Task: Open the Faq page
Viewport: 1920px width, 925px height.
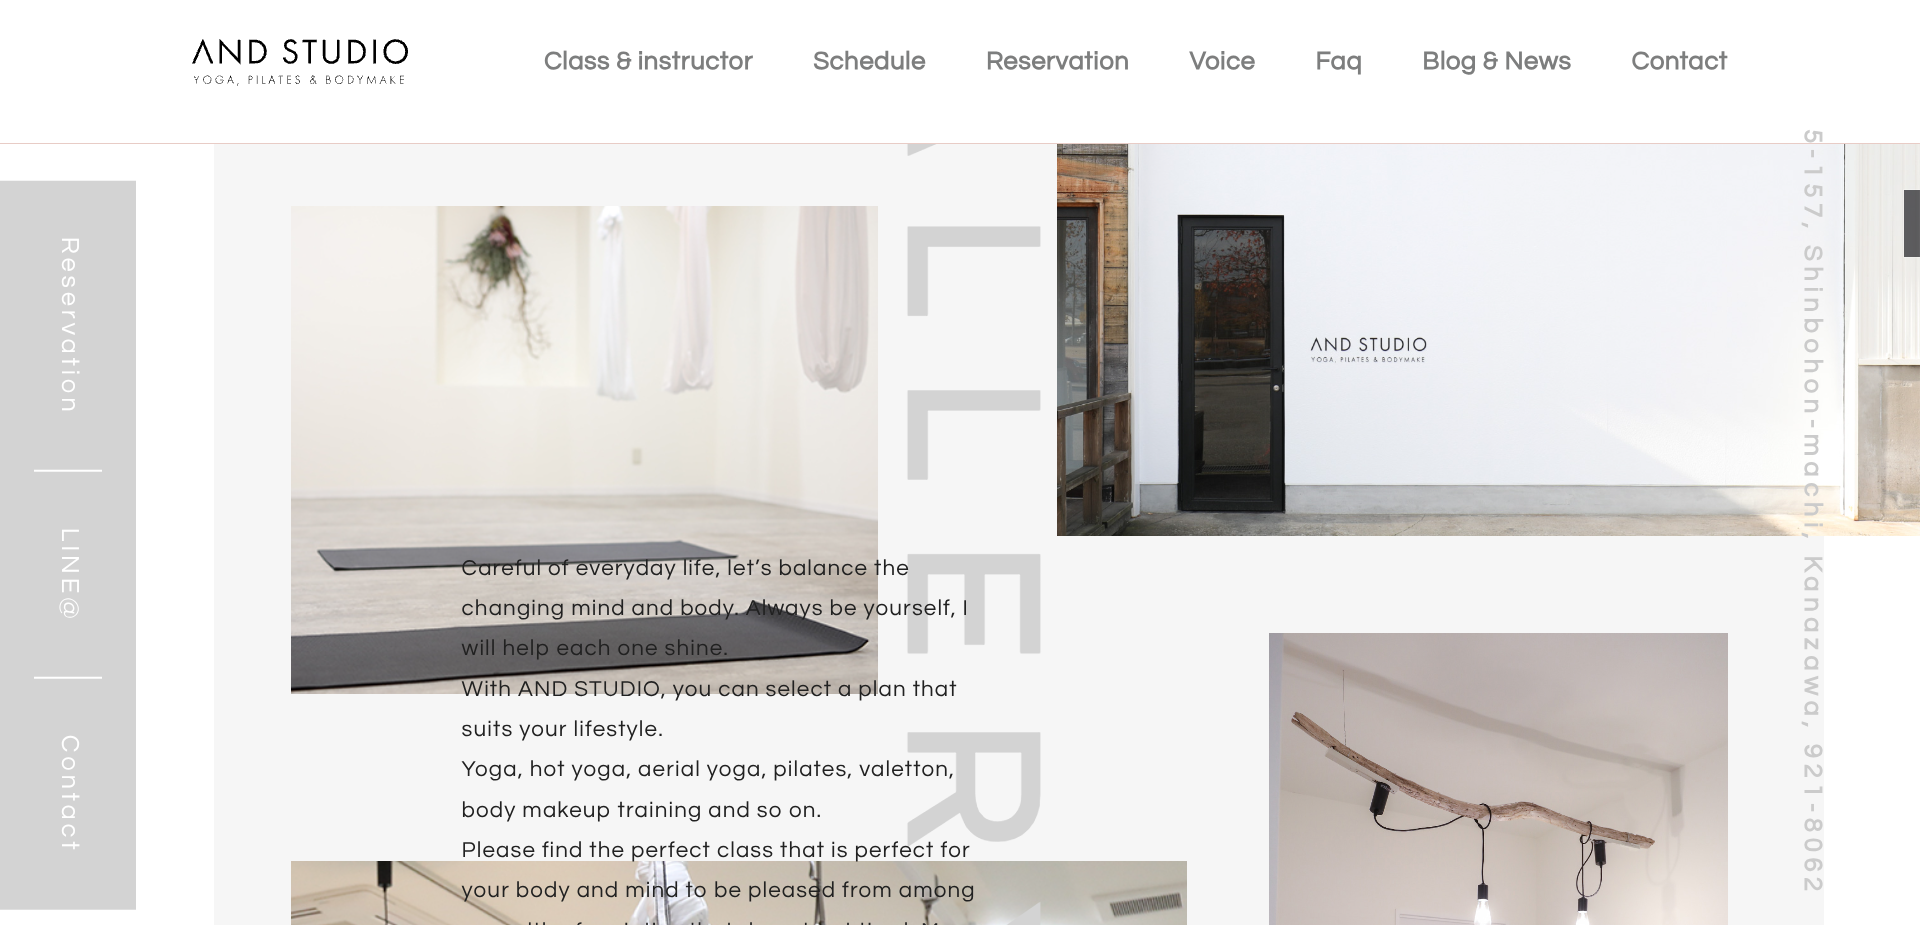Action: (x=1338, y=61)
